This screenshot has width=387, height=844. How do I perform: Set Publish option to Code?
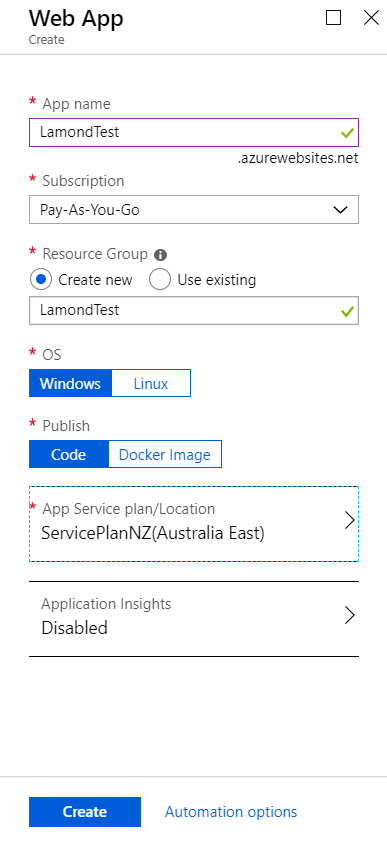tap(68, 455)
